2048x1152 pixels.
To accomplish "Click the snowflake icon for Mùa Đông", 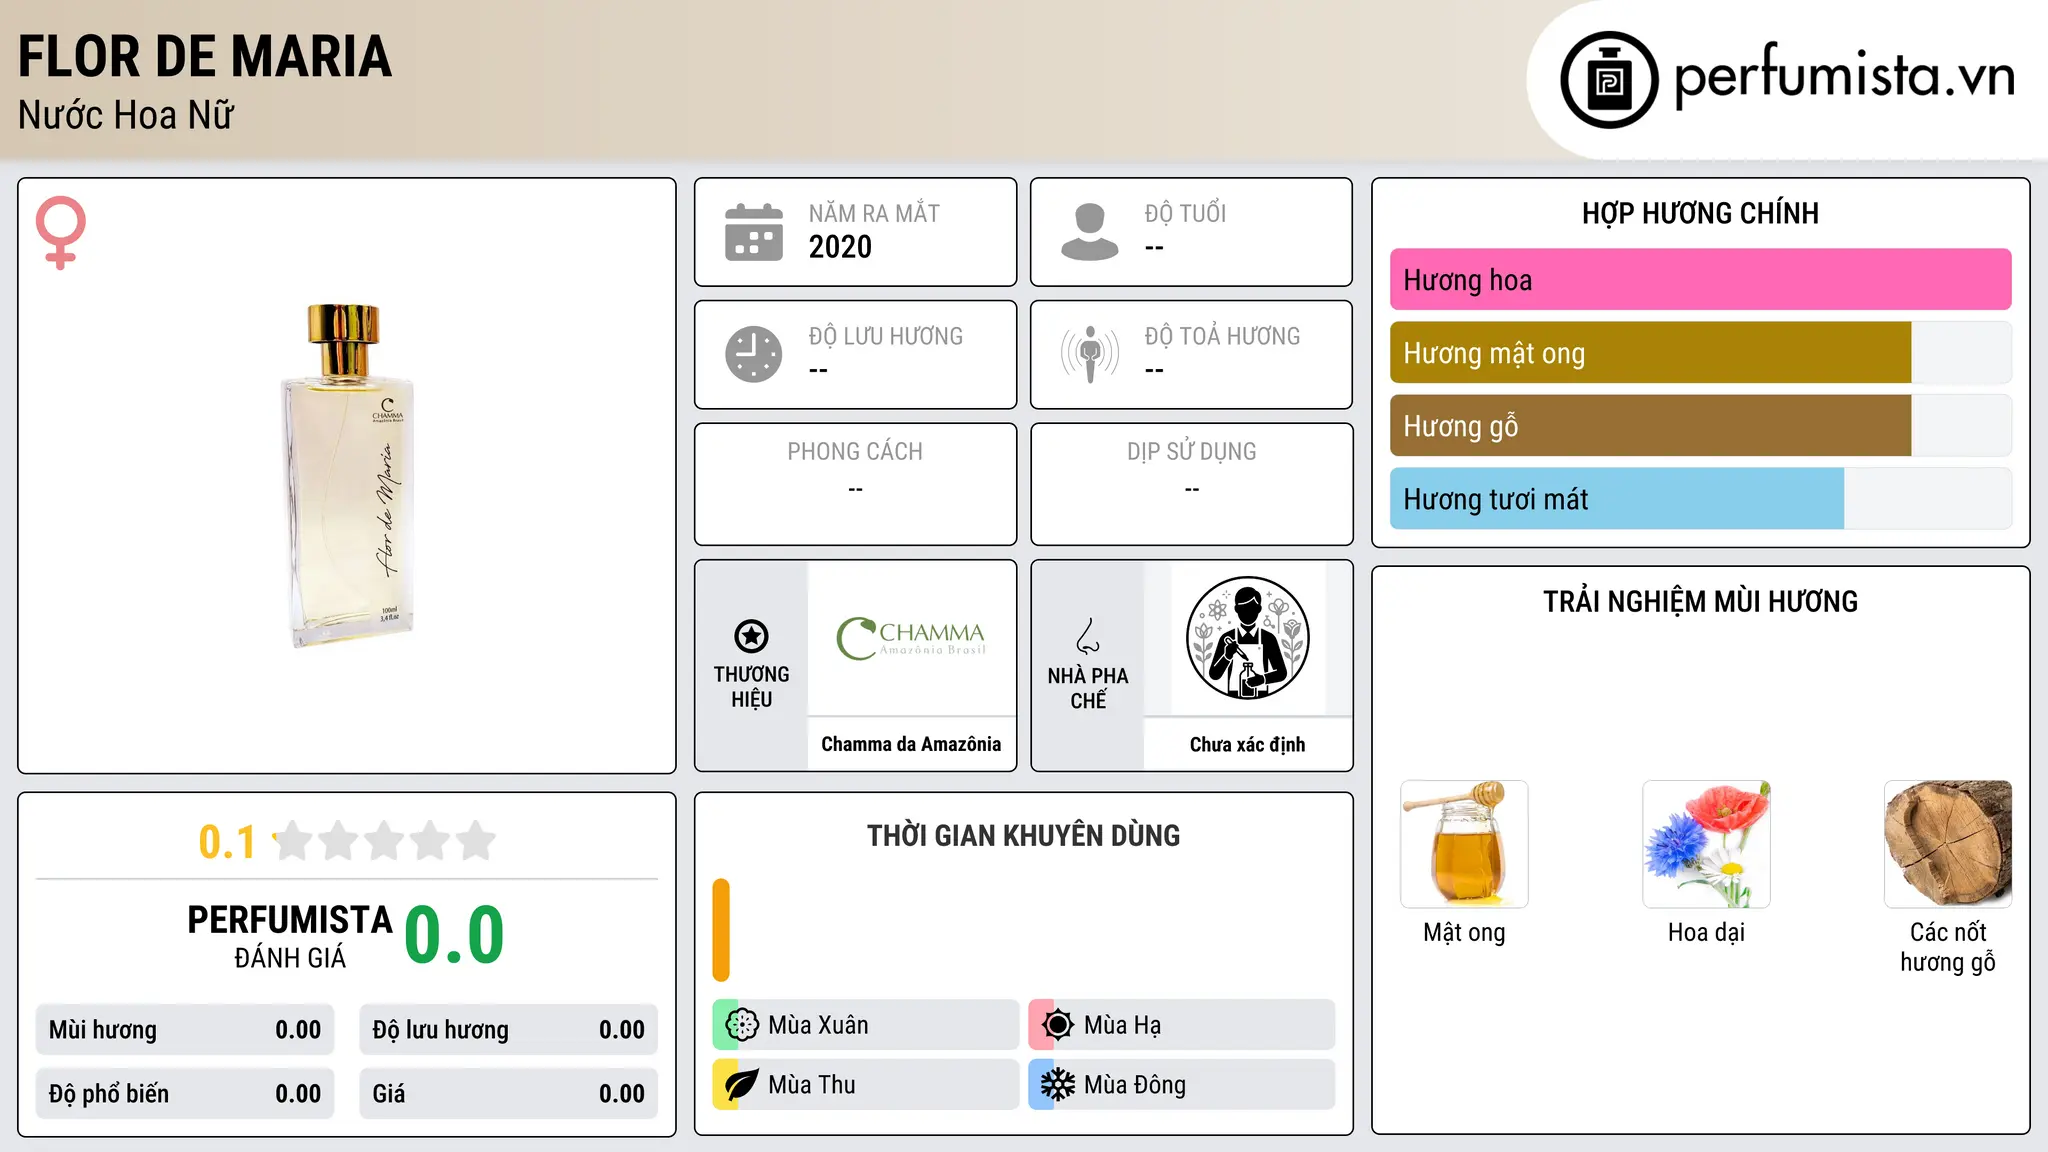I will click(x=1058, y=1085).
